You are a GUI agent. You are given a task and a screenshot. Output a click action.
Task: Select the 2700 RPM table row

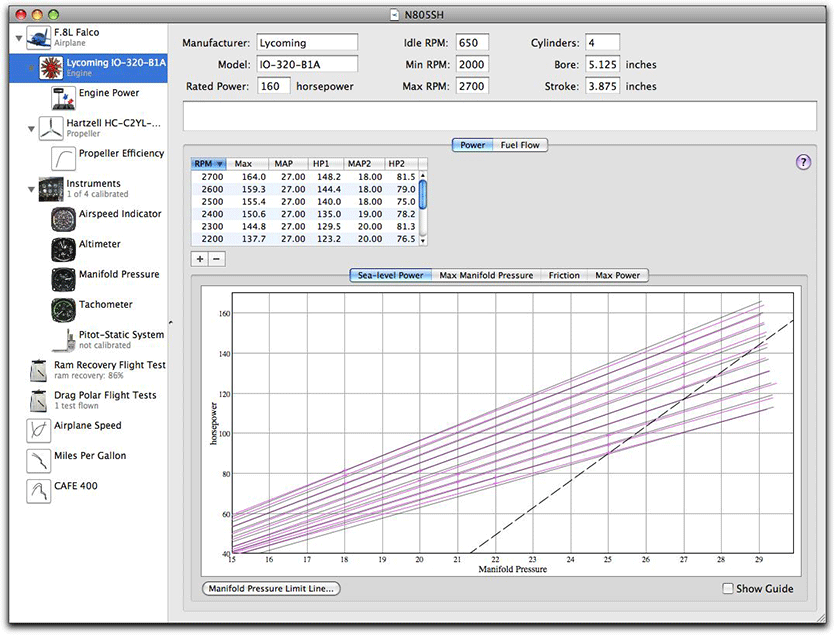[305, 177]
